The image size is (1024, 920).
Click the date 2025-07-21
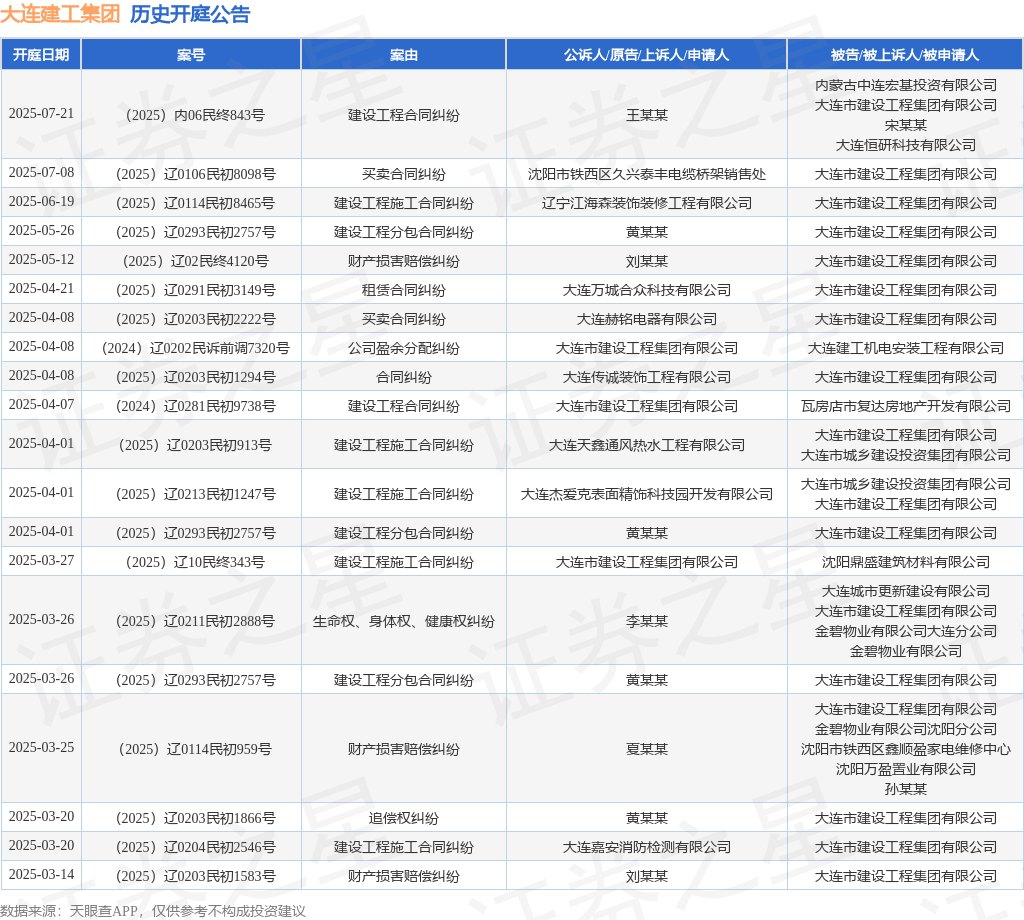coord(41,114)
